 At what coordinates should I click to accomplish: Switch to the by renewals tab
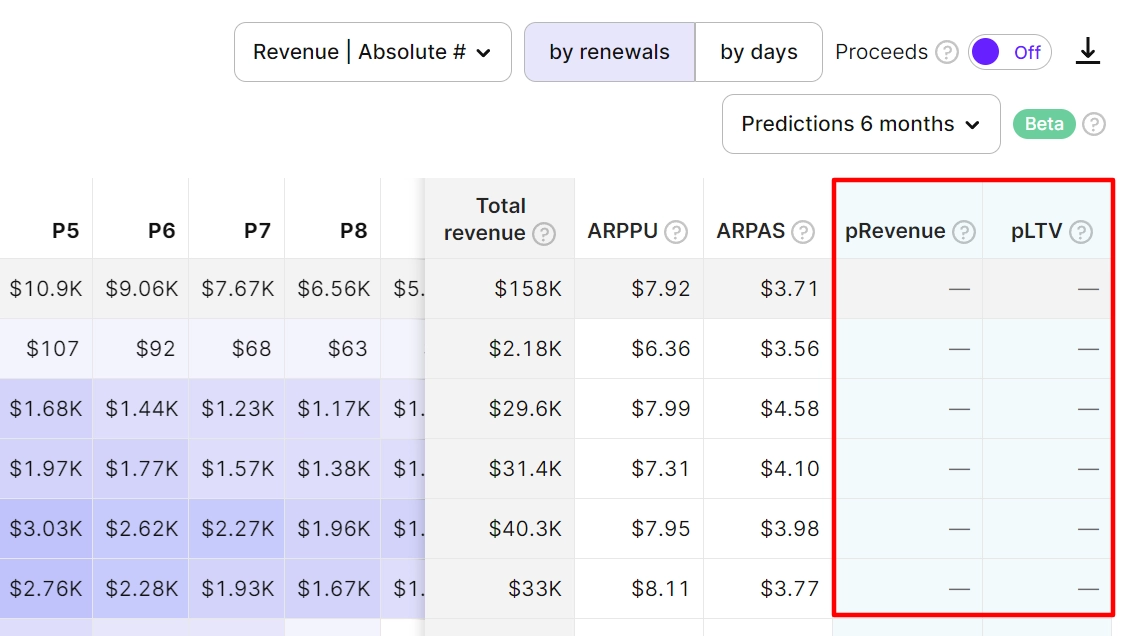click(609, 52)
